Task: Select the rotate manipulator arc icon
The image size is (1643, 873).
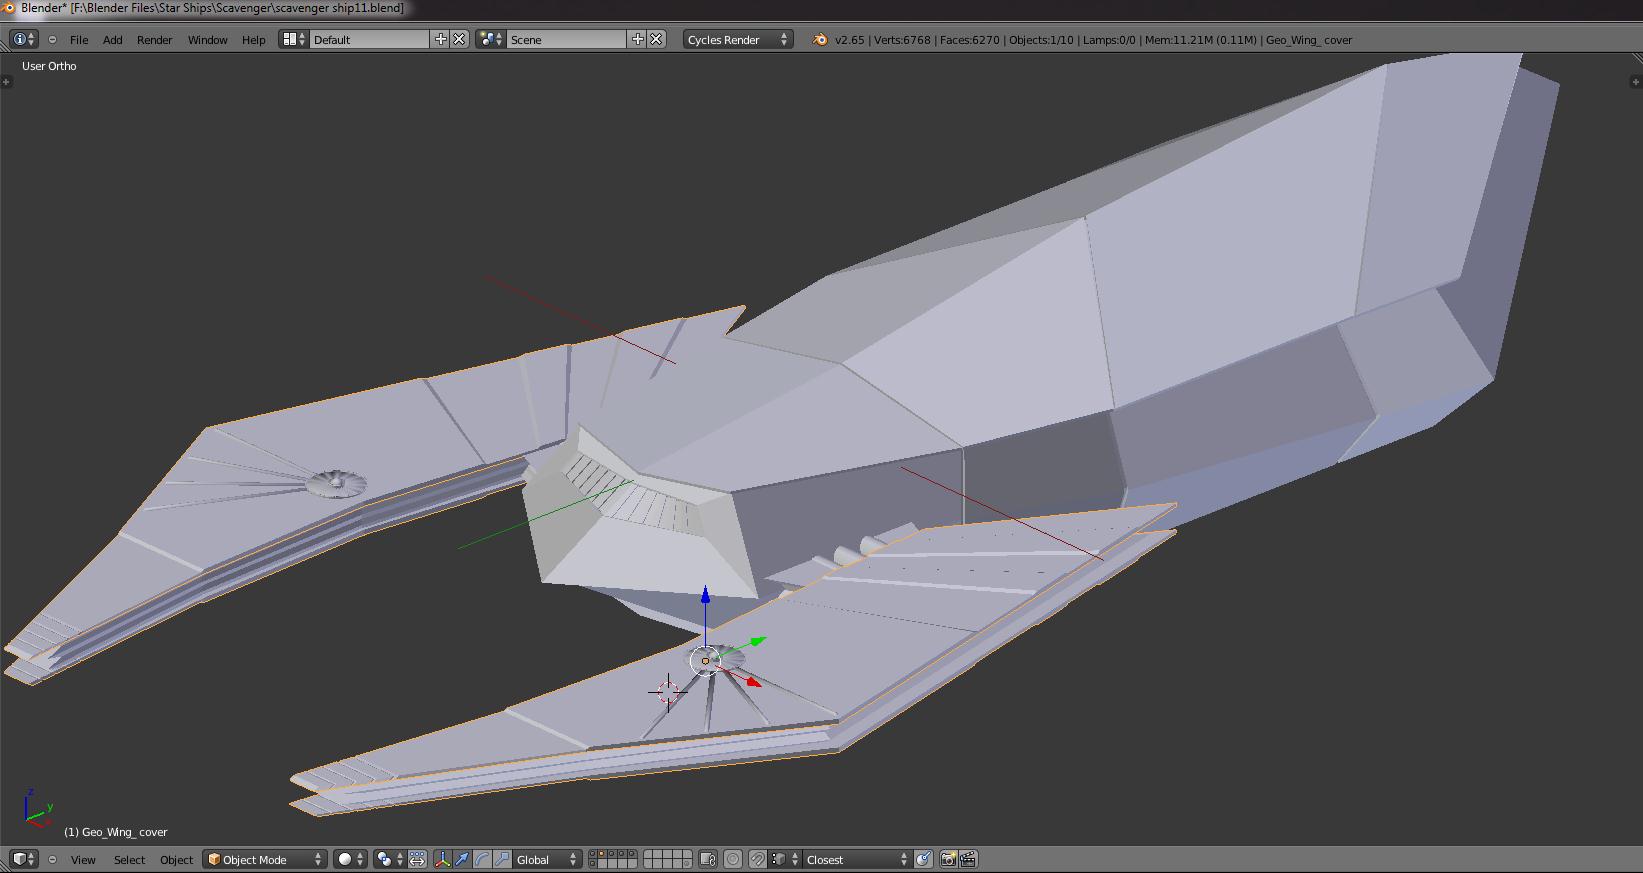Action: pos(482,859)
